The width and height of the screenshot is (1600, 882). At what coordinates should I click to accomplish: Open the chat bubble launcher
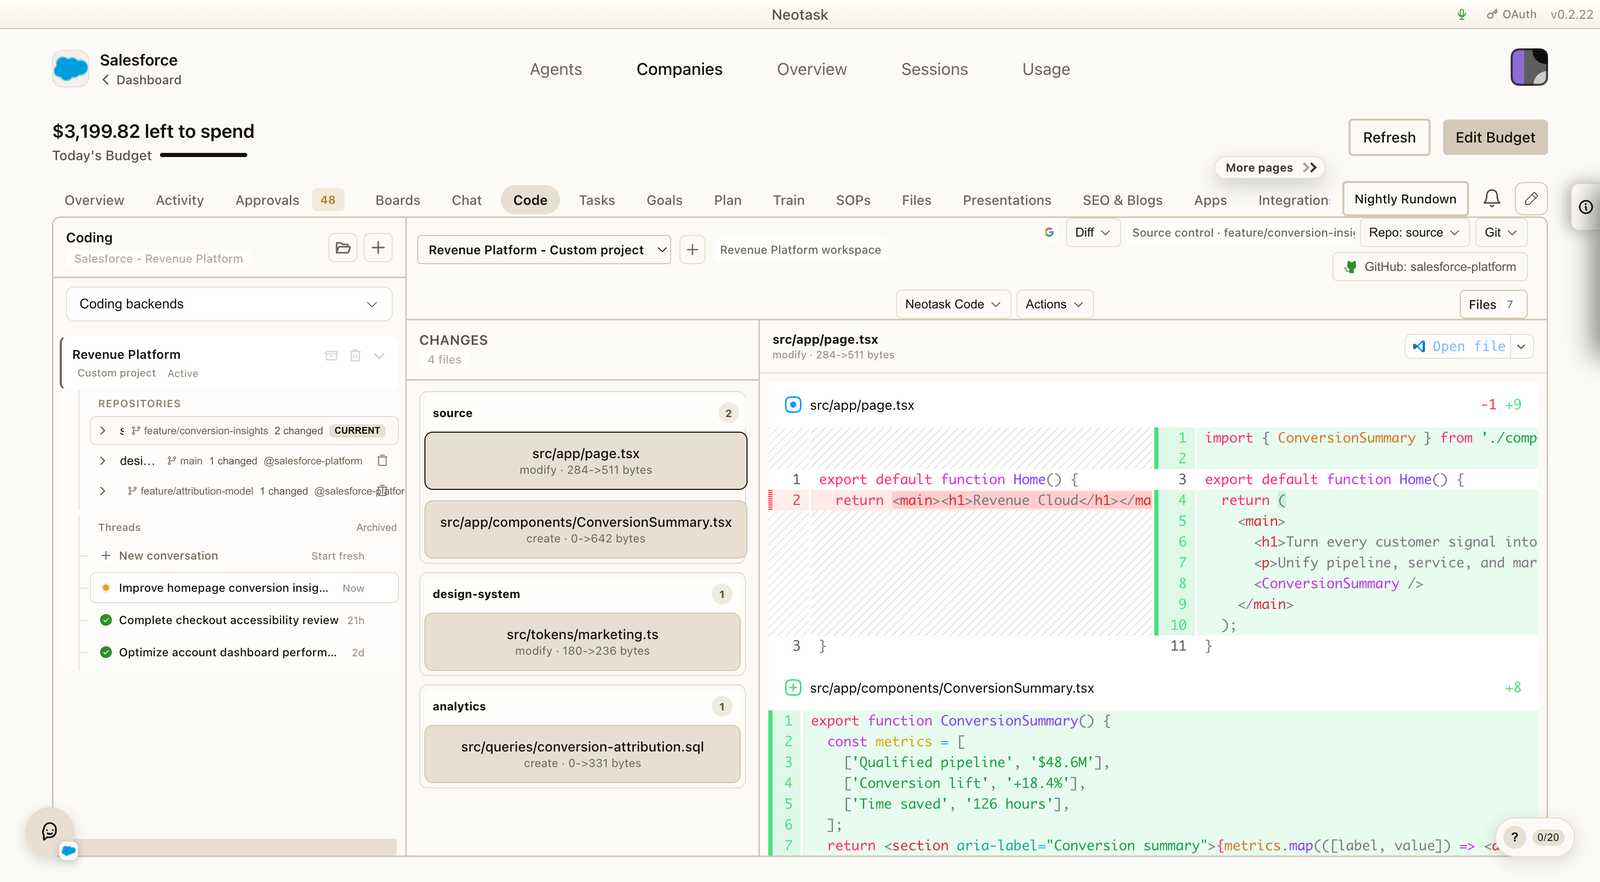click(50, 832)
